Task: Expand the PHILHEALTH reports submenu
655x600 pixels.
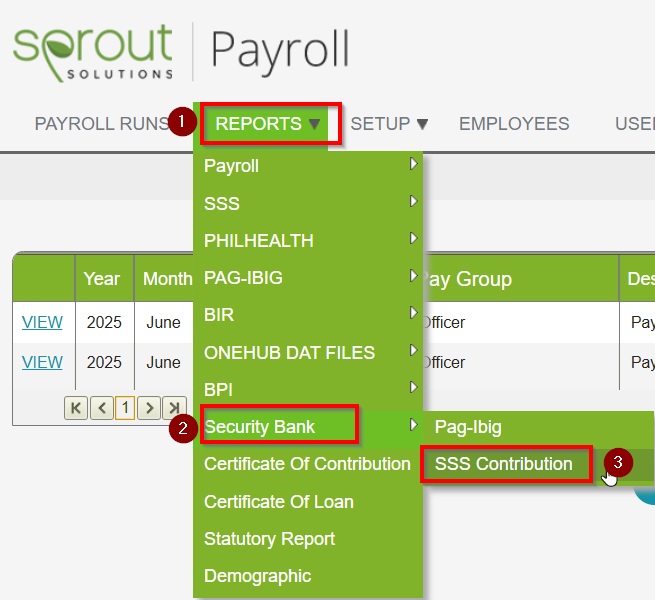Action: (x=308, y=241)
